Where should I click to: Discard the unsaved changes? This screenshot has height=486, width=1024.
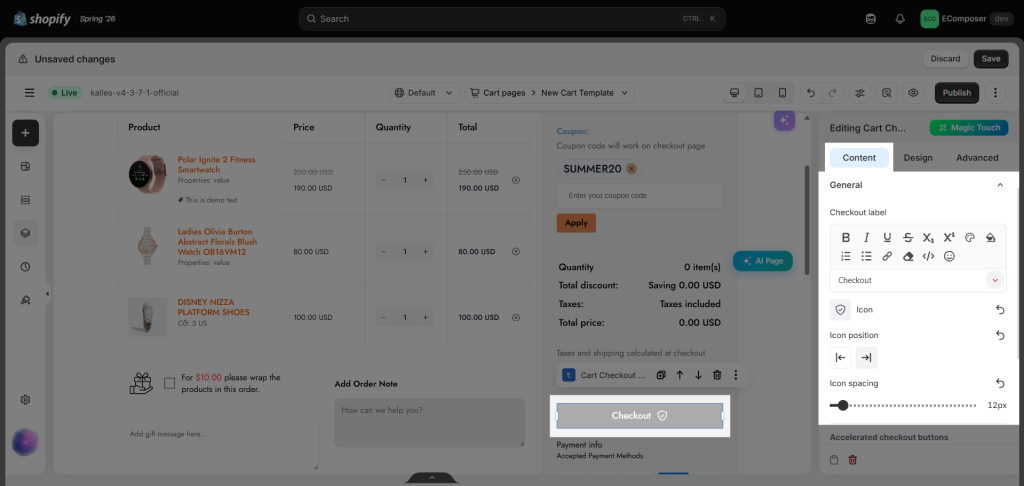945,59
